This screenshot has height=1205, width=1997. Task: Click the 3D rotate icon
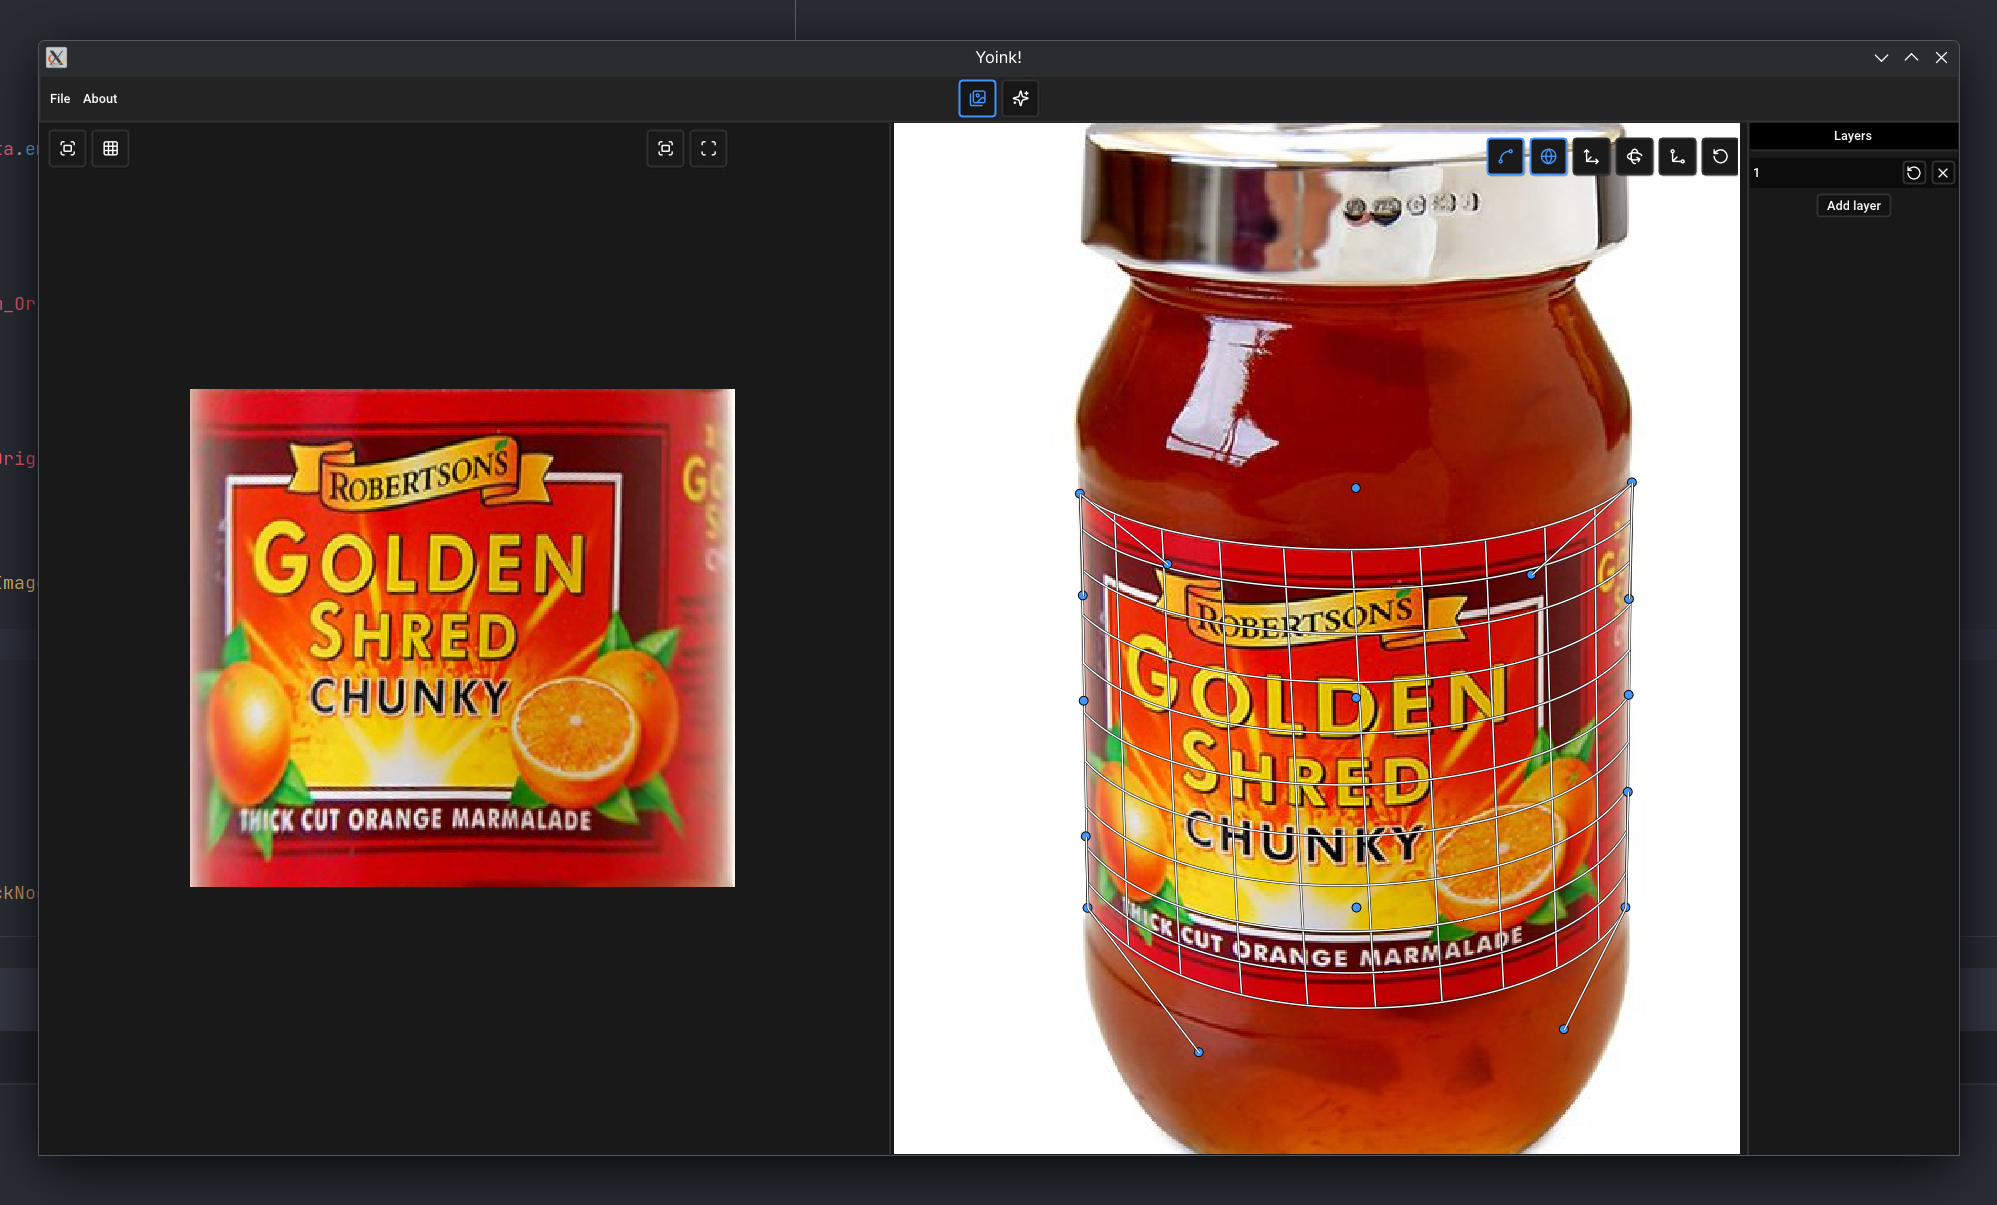[x=1634, y=157]
